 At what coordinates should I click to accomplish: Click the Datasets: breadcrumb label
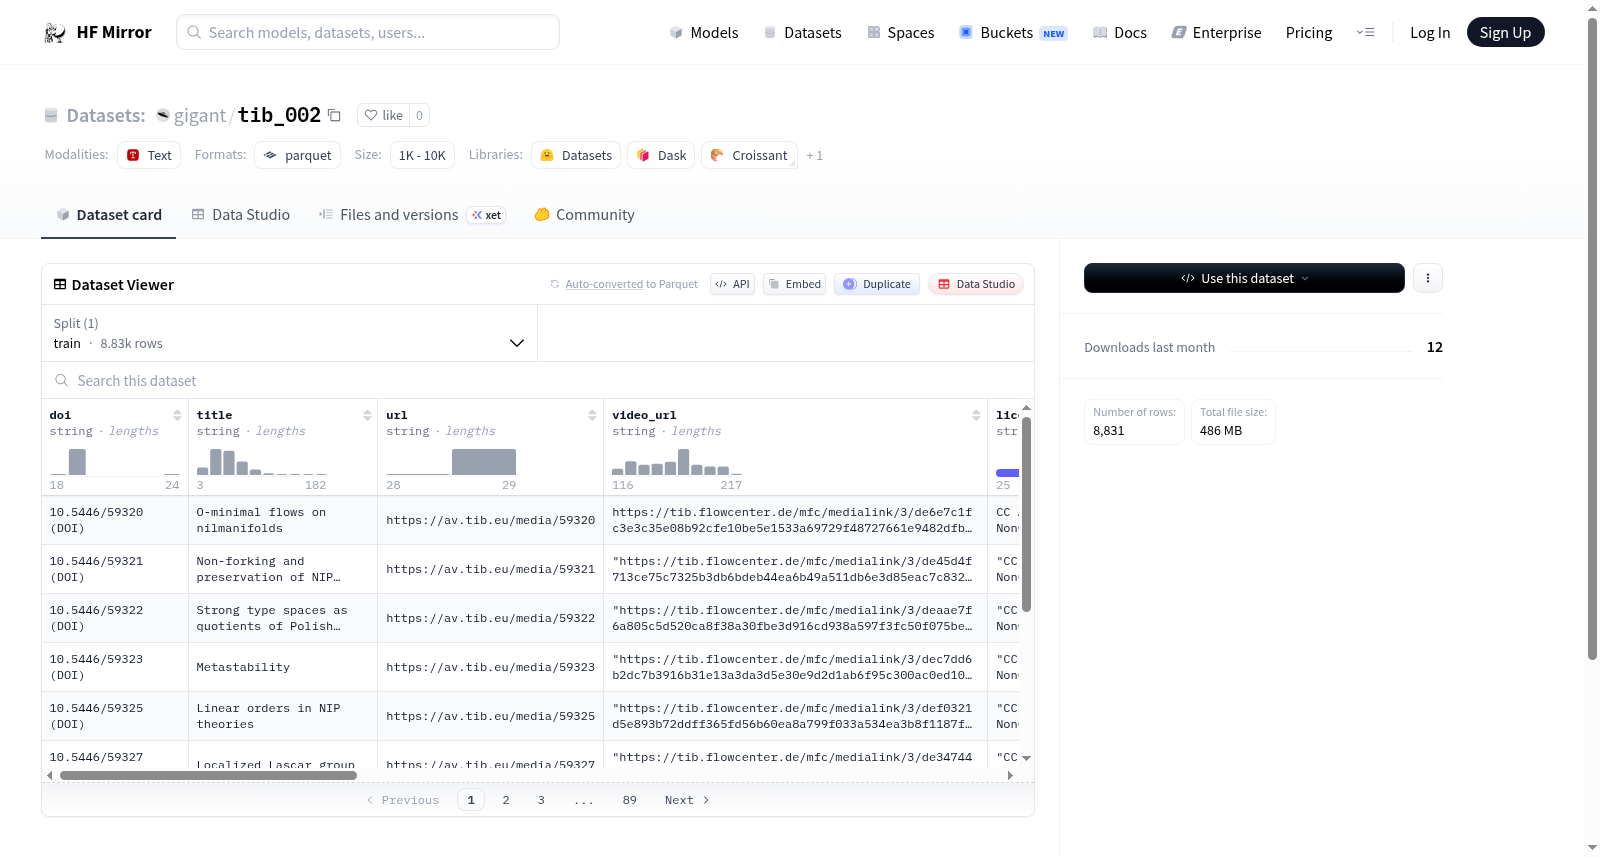point(106,116)
